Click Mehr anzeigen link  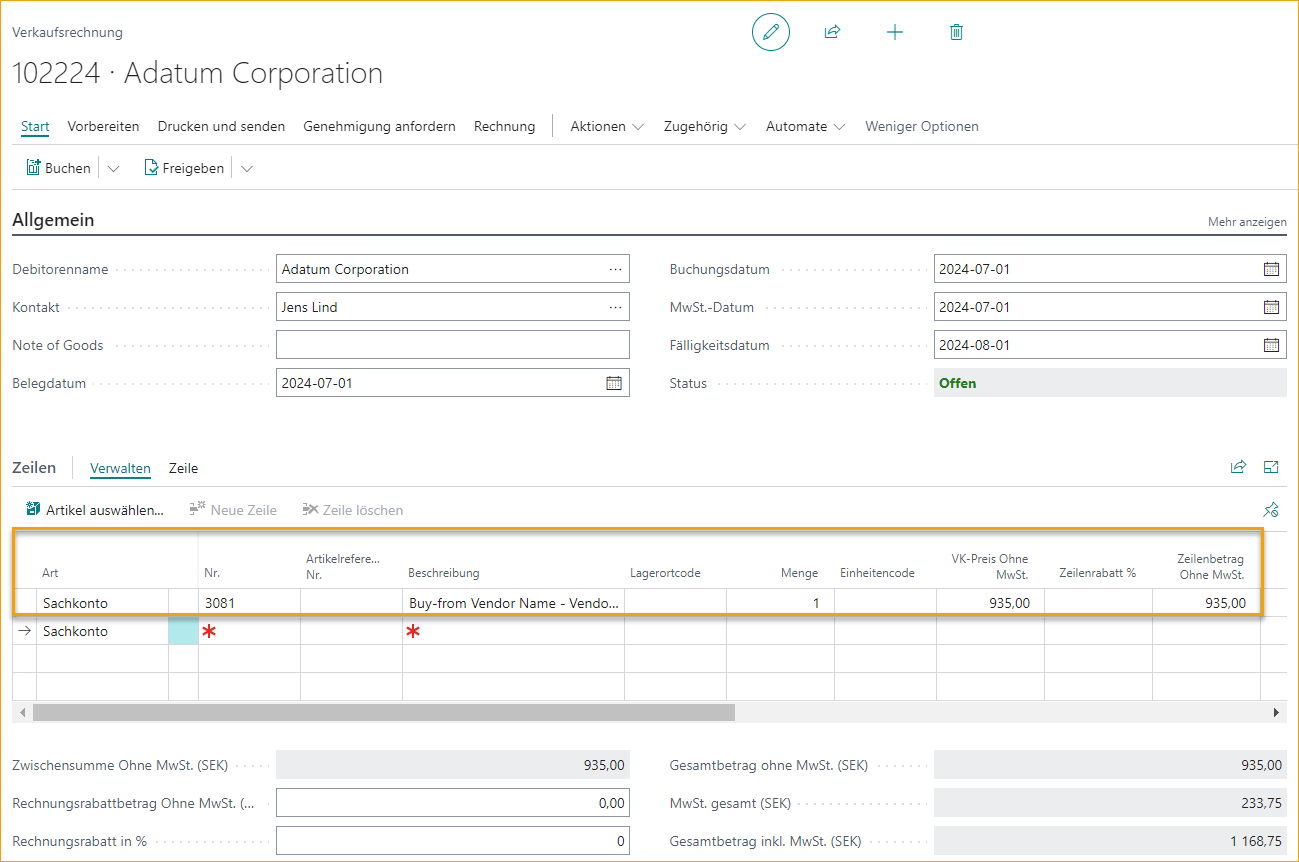[1247, 222]
